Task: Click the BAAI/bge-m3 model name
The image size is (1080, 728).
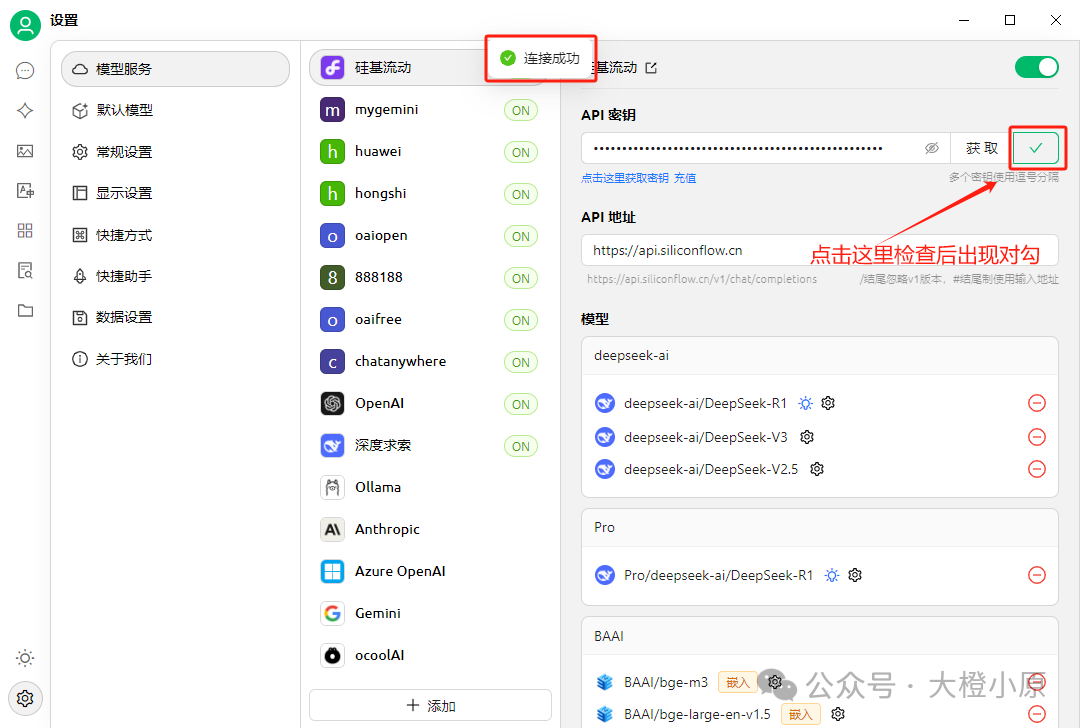Action: (x=665, y=682)
